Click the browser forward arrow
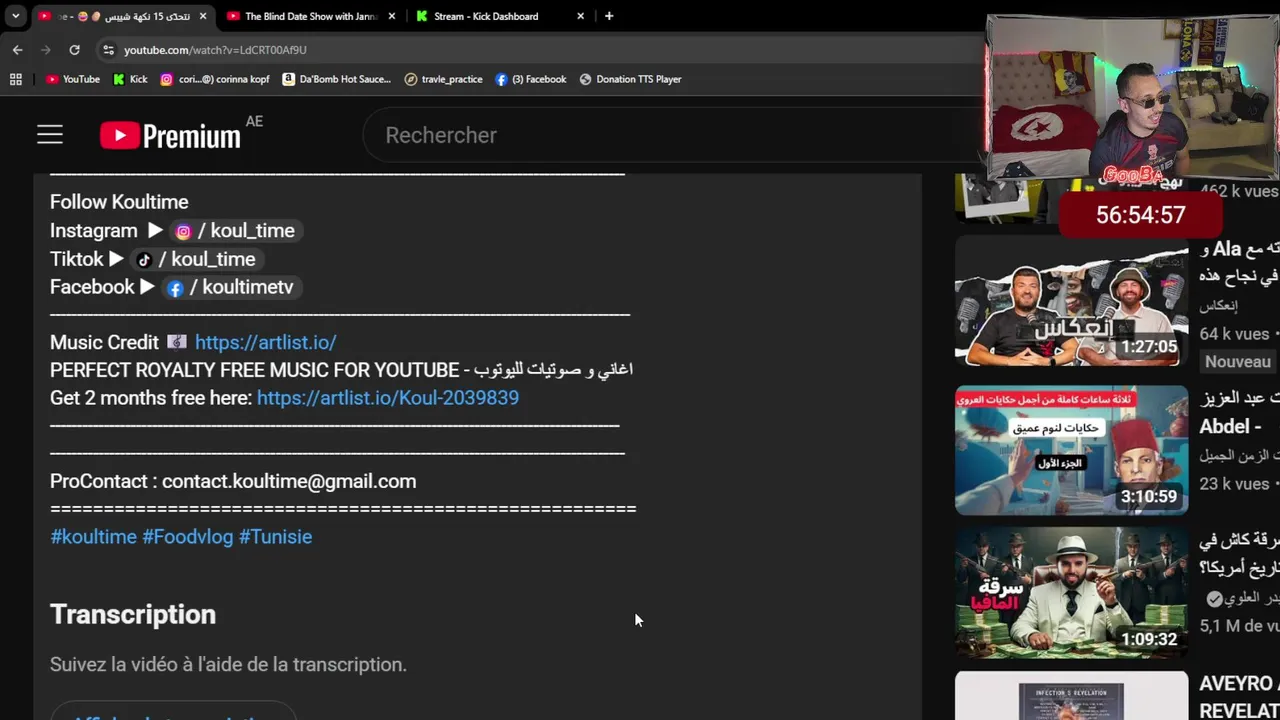 (x=45, y=49)
